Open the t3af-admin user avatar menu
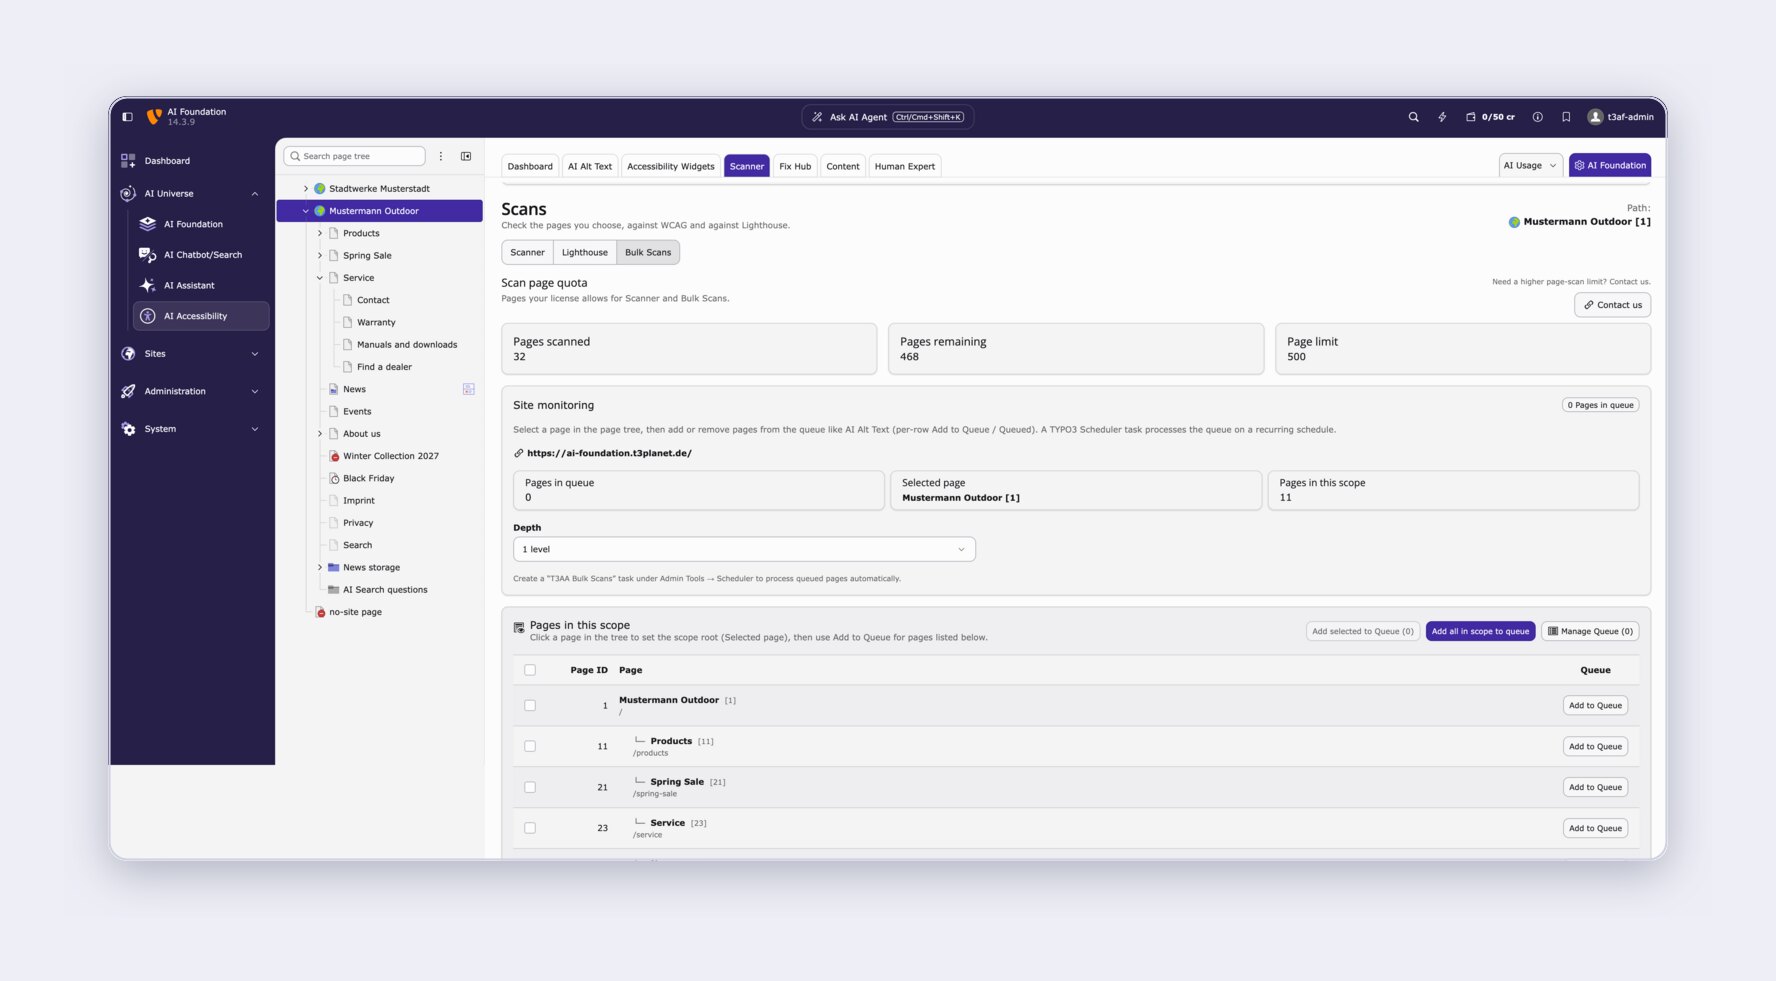Screen dimensions: 1776x981 coord(1620,117)
